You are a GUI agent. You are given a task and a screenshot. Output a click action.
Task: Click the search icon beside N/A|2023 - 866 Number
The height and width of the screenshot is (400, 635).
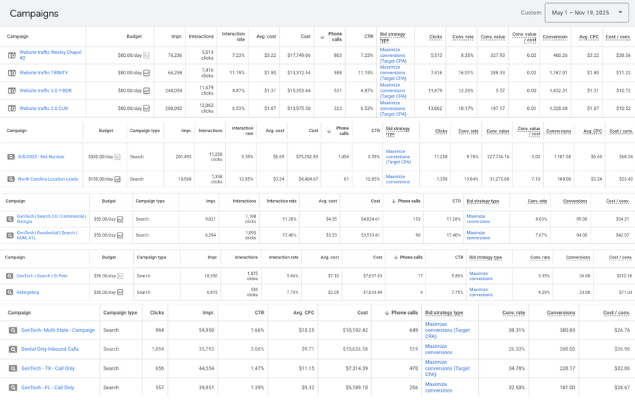(x=9, y=157)
